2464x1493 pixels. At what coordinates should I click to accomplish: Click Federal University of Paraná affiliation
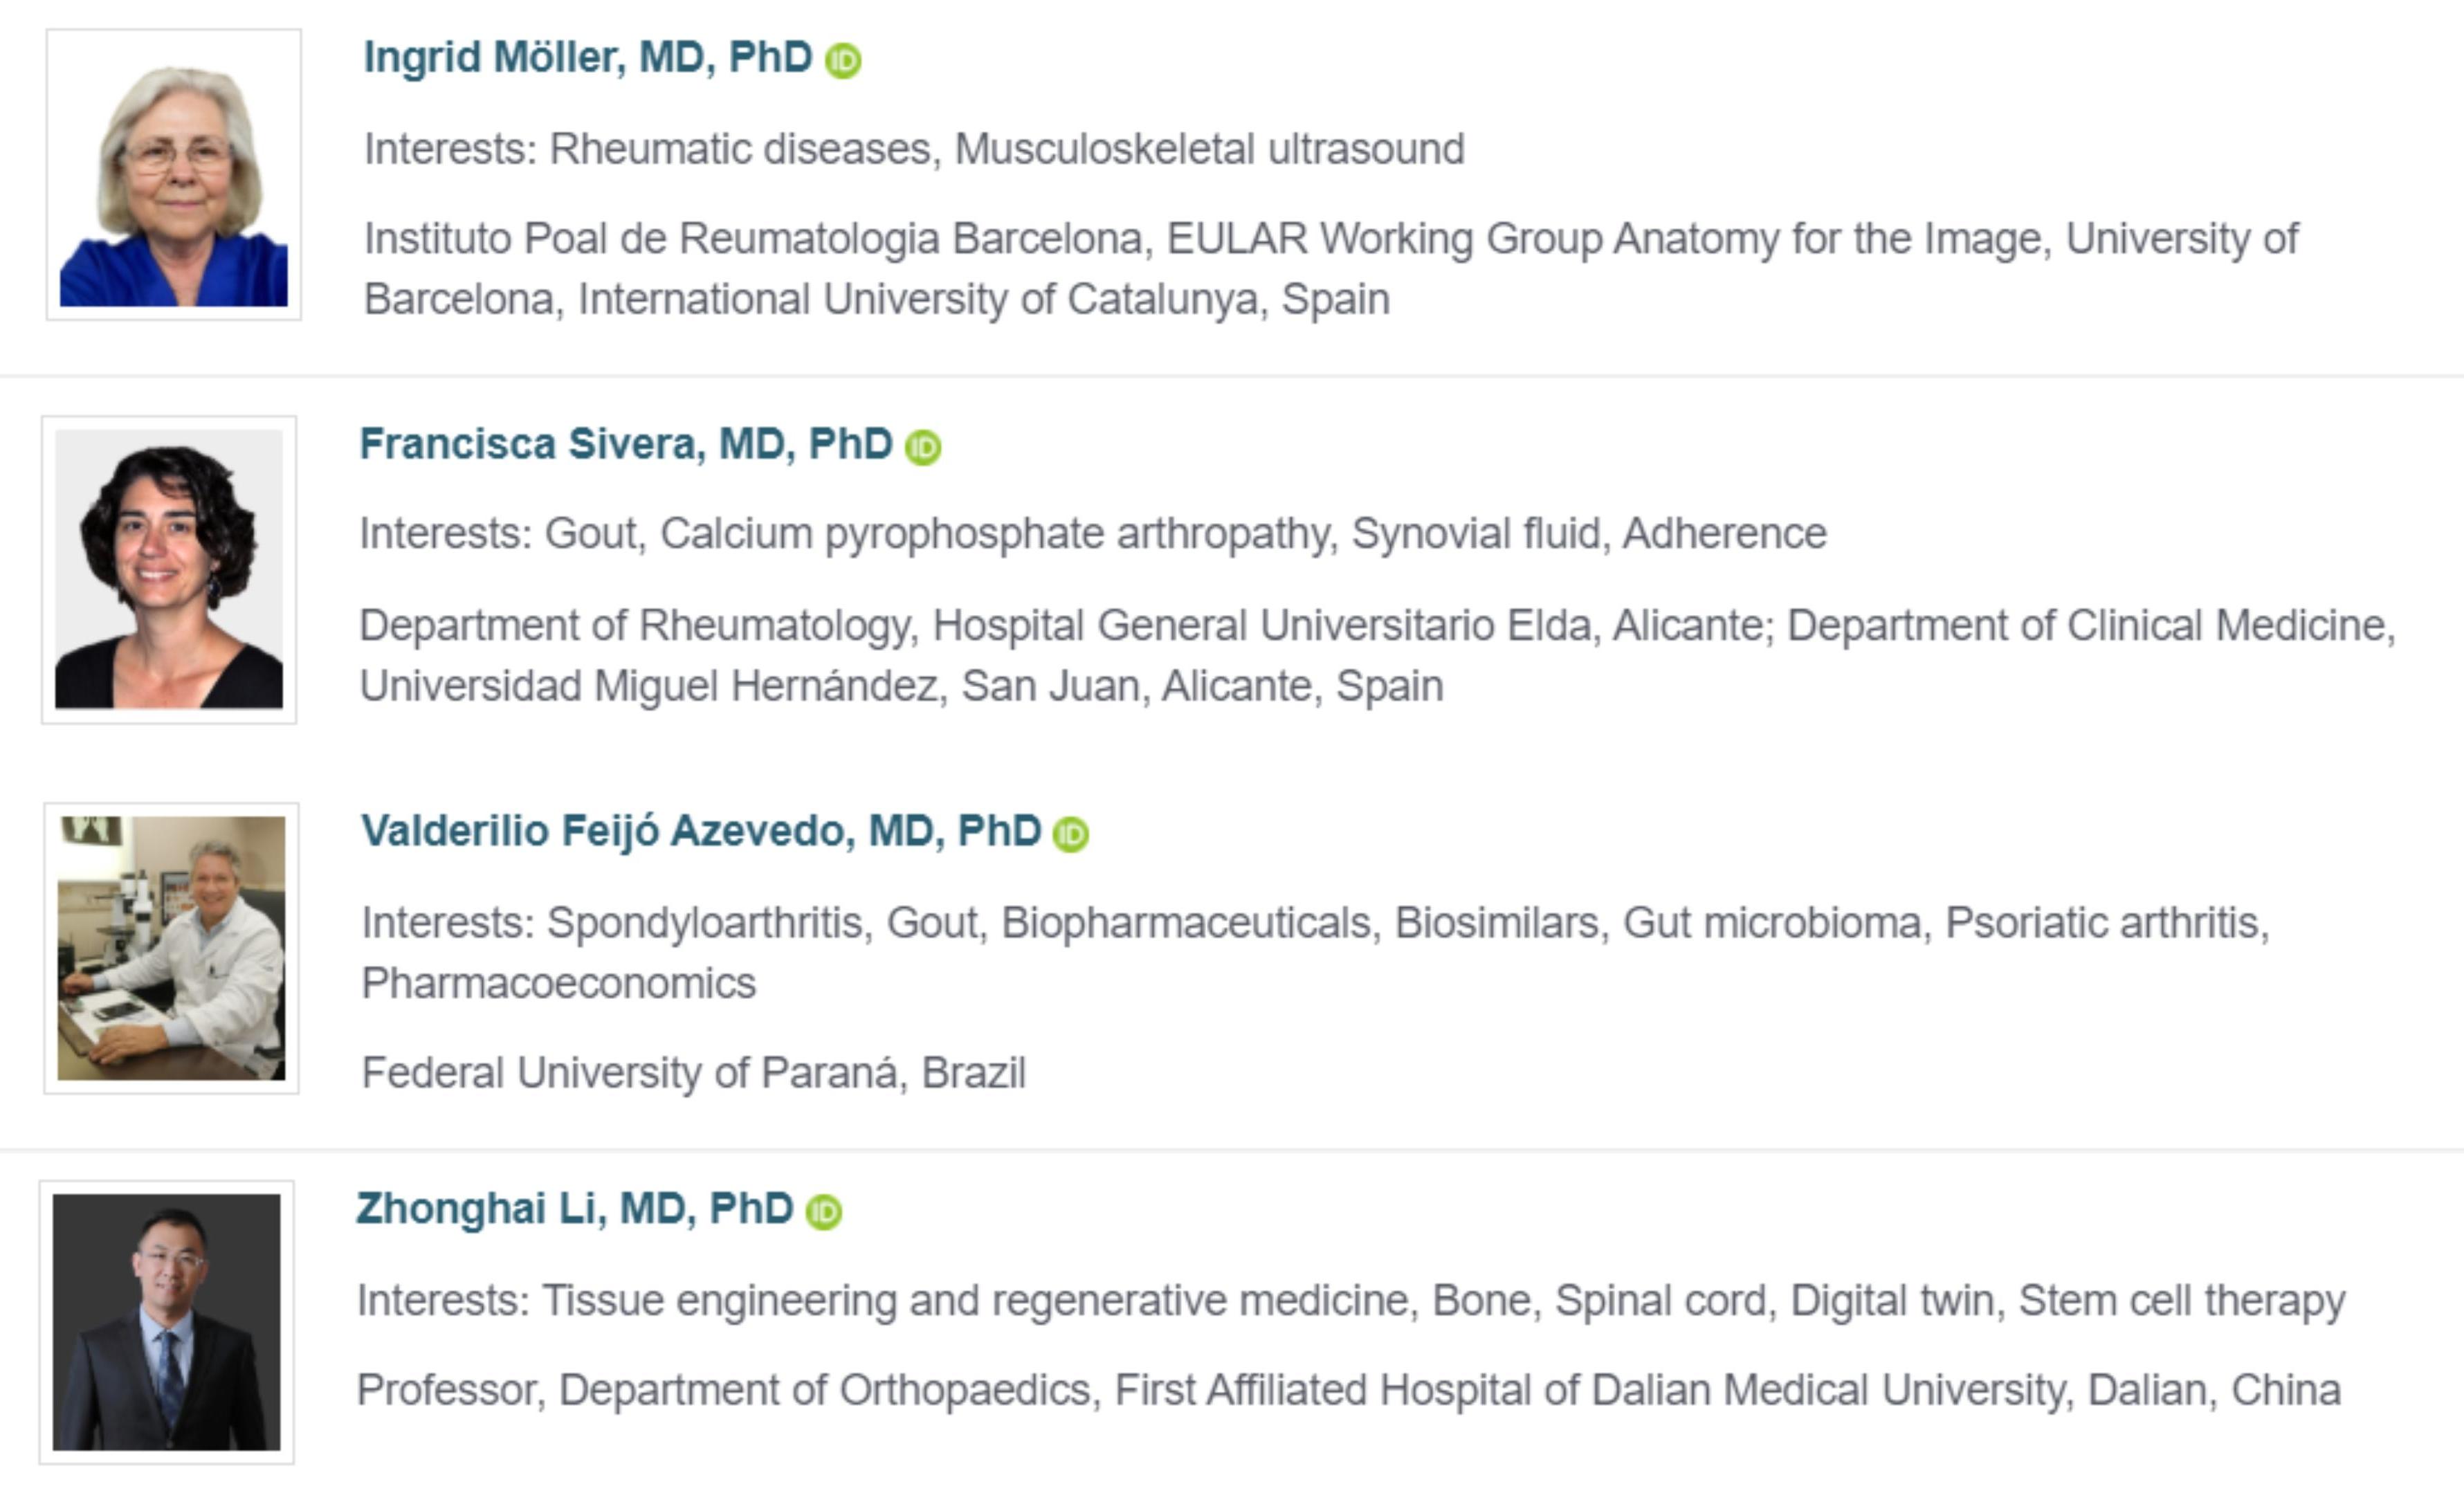click(694, 1073)
